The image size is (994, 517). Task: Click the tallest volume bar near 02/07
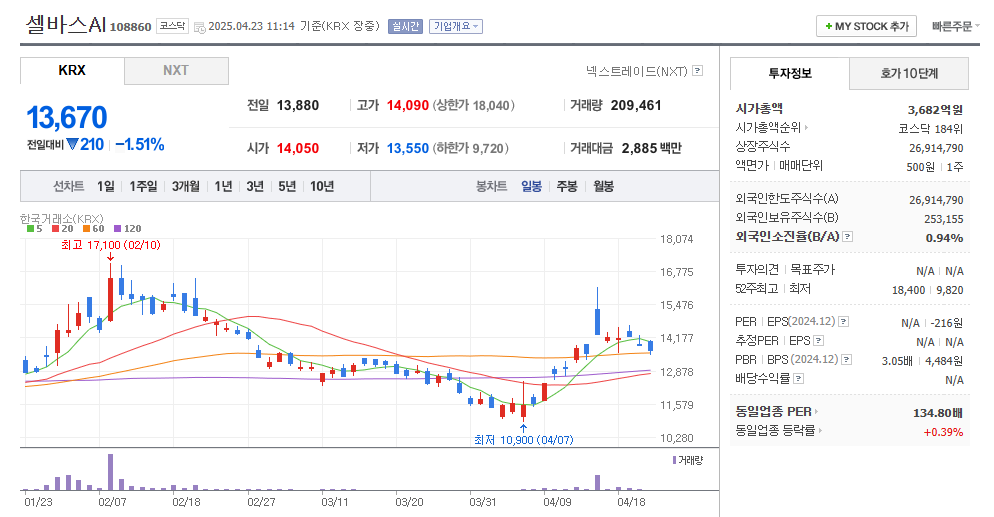click(110, 472)
